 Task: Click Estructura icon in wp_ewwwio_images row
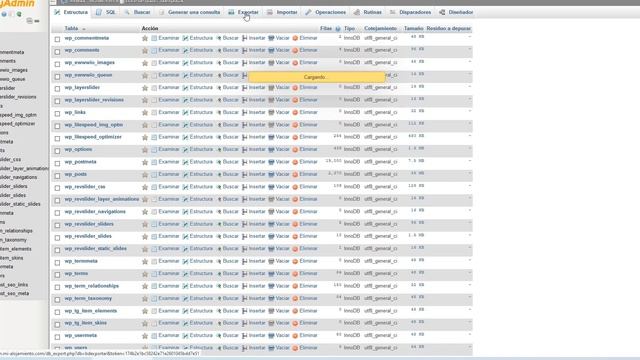click(185, 63)
